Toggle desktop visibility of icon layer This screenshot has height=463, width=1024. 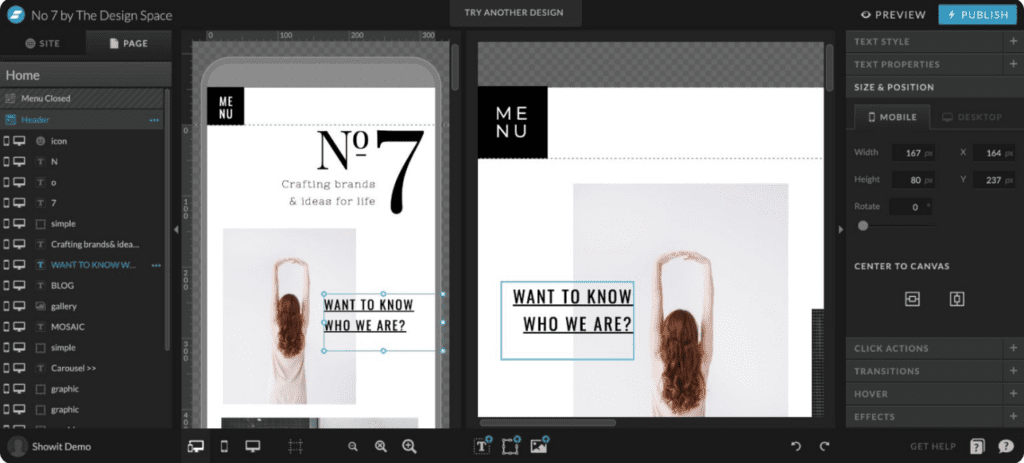(x=20, y=140)
